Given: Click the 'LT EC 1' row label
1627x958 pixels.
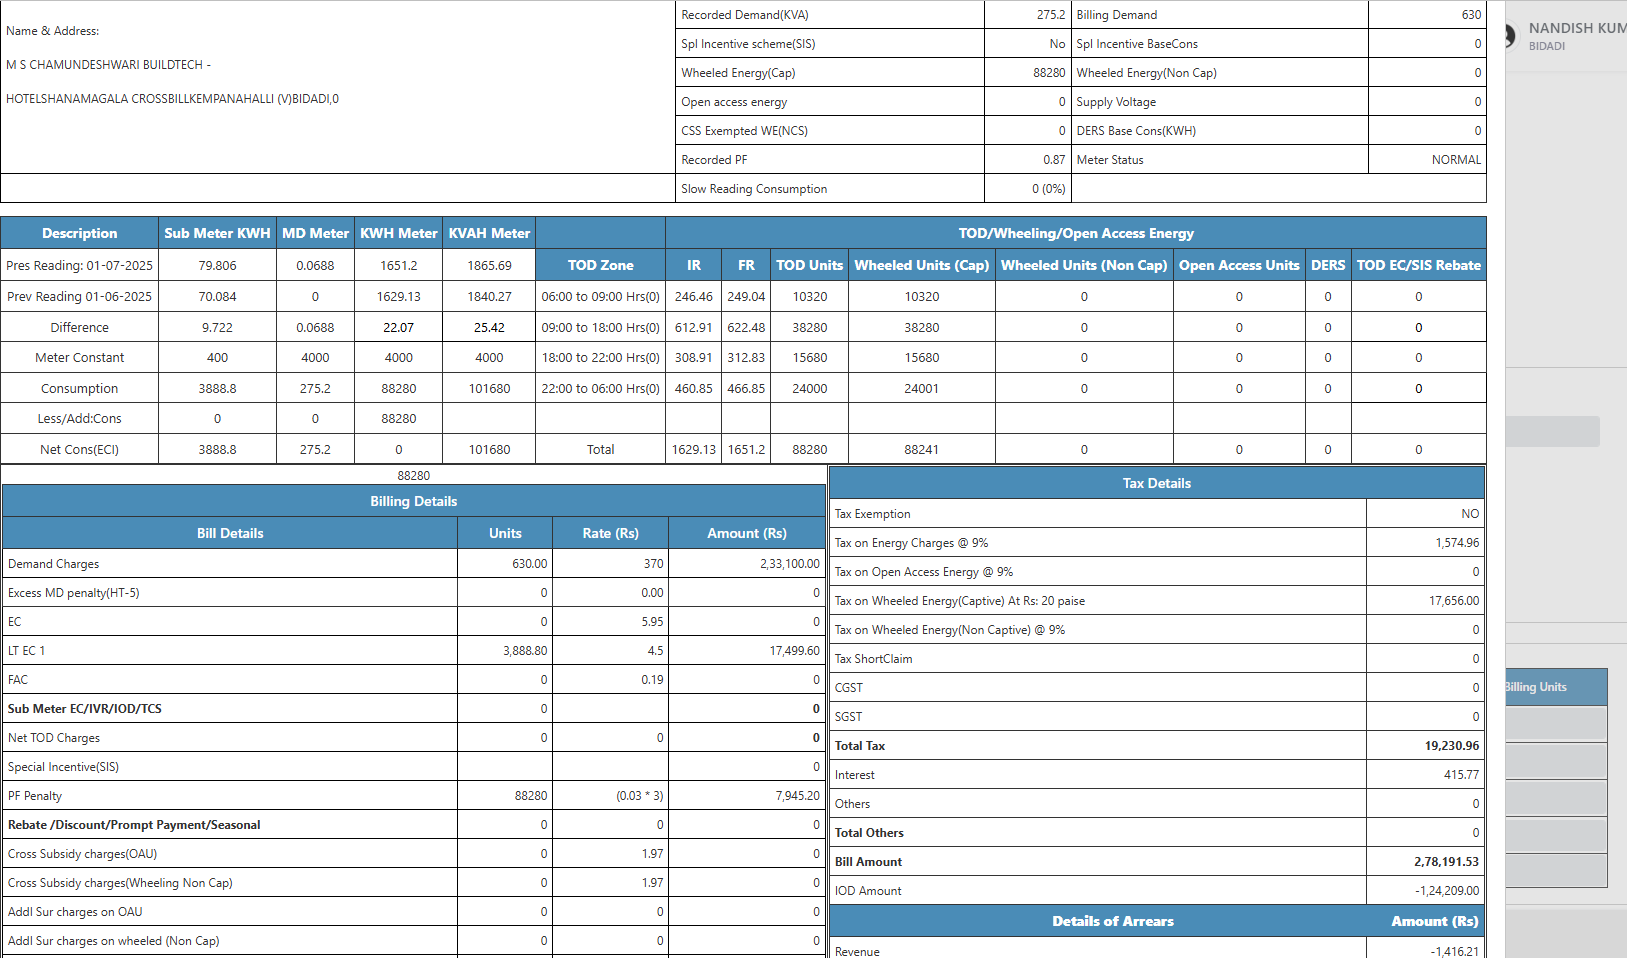Looking at the screenshot, I should 26,651.
